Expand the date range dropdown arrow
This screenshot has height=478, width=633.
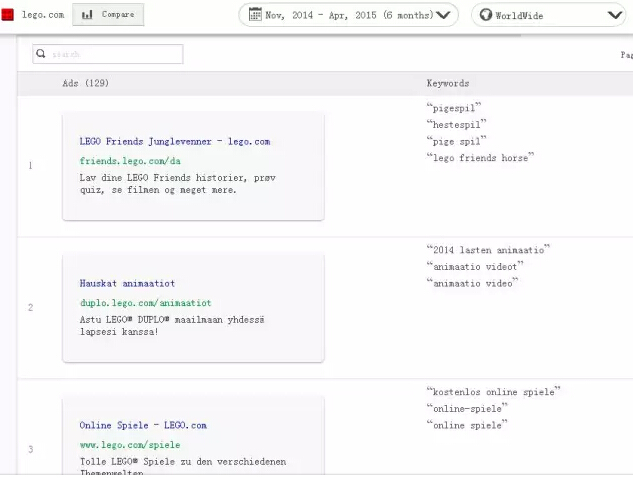tap(443, 15)
